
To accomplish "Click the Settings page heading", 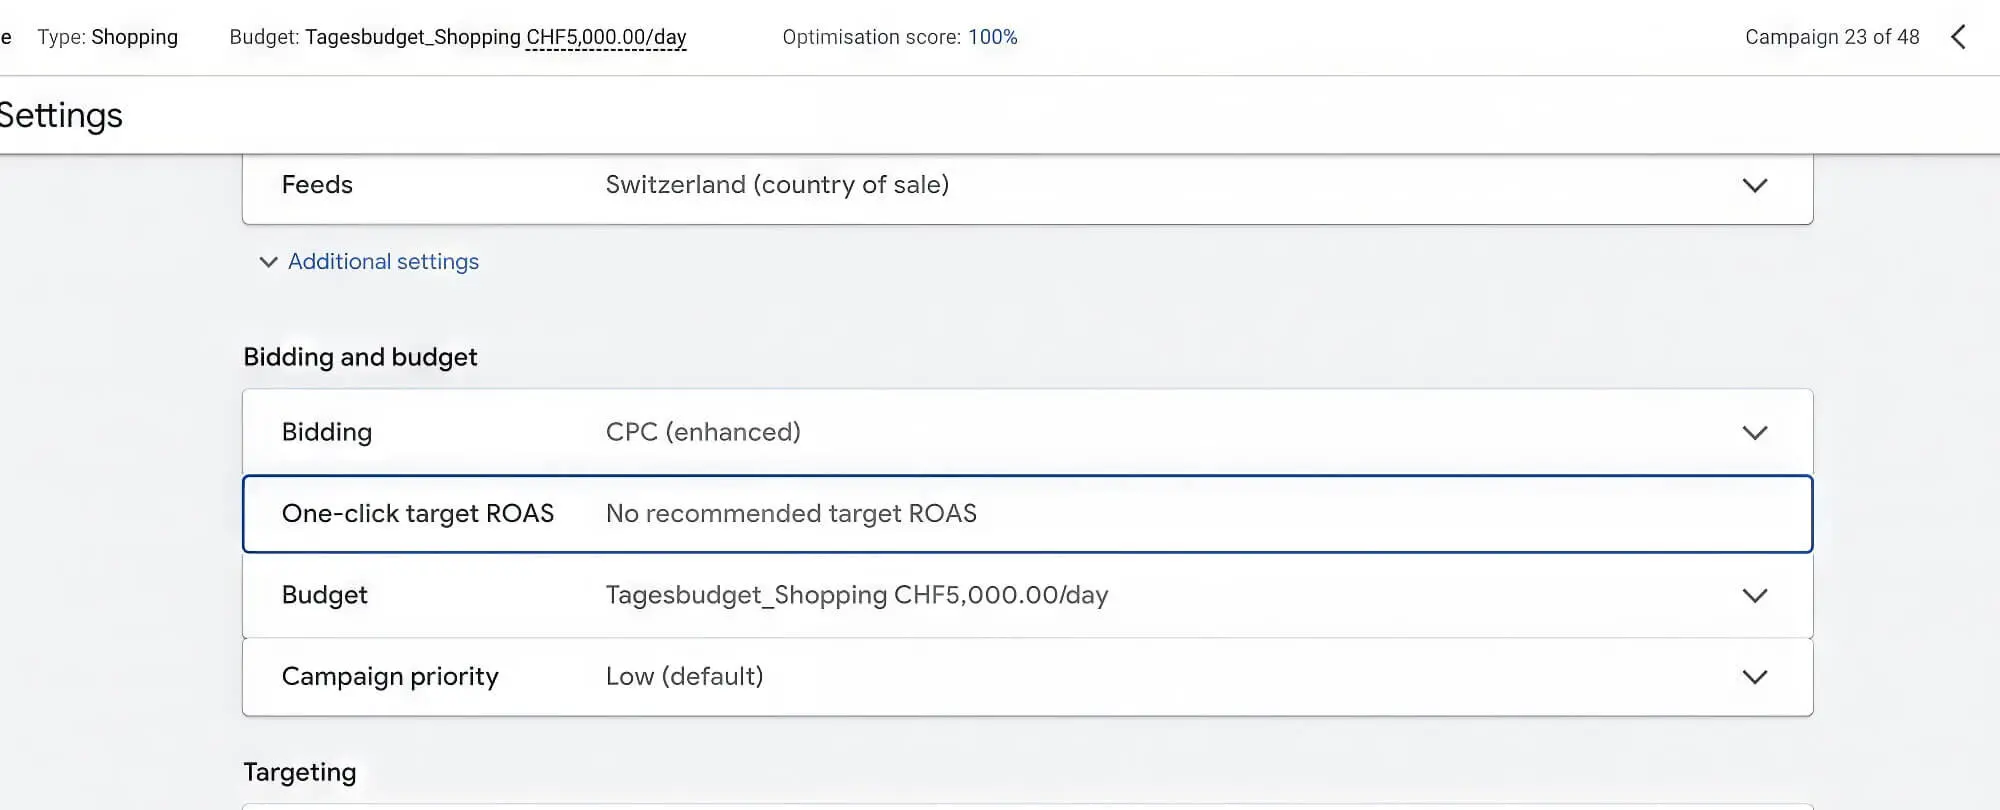I will pyautogui.click(x=61, y=116).
